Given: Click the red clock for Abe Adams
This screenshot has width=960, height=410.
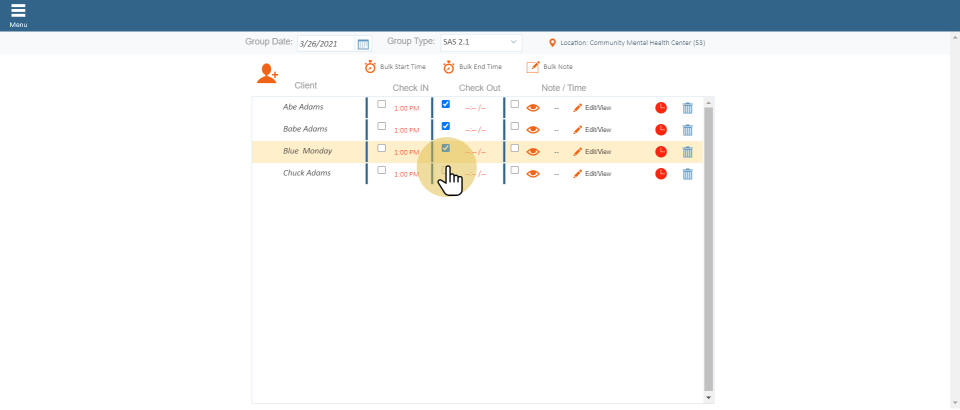Looking at the screenshot, I should [661, 108].
